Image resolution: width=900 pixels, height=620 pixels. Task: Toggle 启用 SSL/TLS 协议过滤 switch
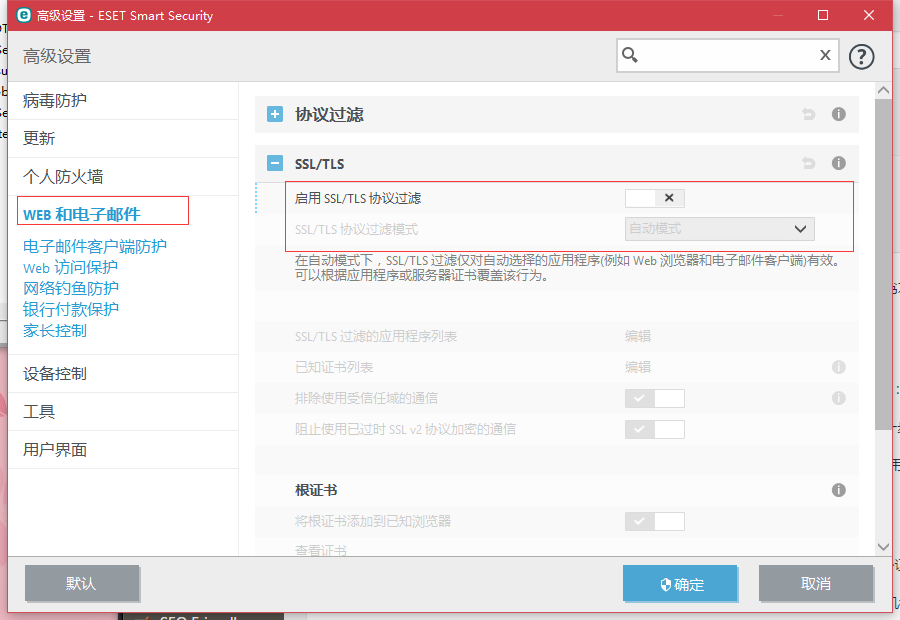(x=654, y=198)
